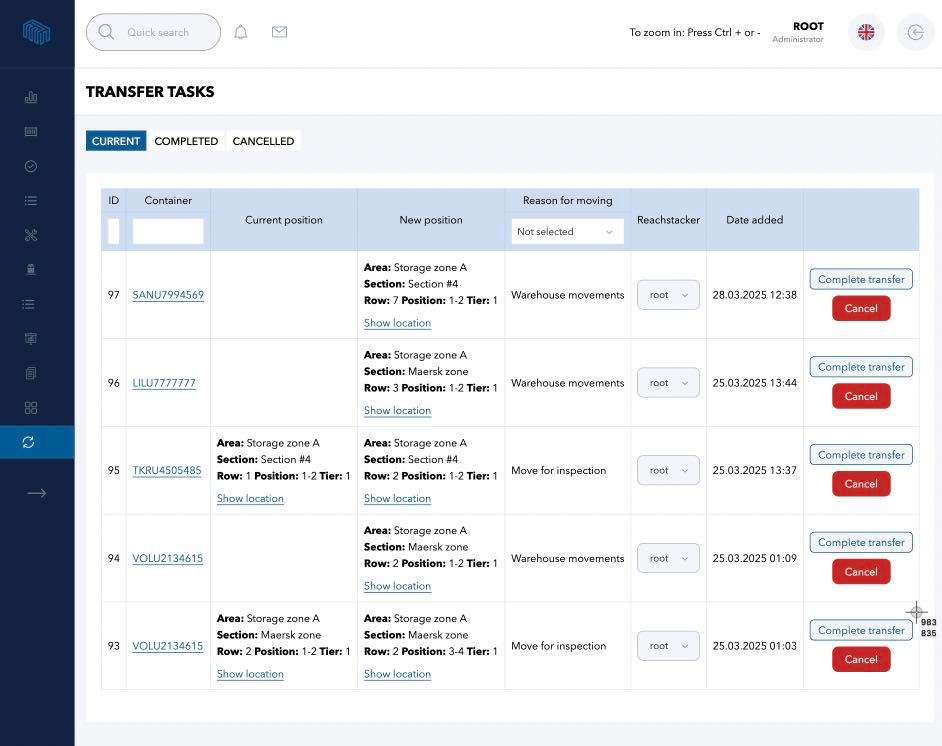
Task: Open the container rack sidebar icon
Action: pyautogui.click(x=31, y=132)
